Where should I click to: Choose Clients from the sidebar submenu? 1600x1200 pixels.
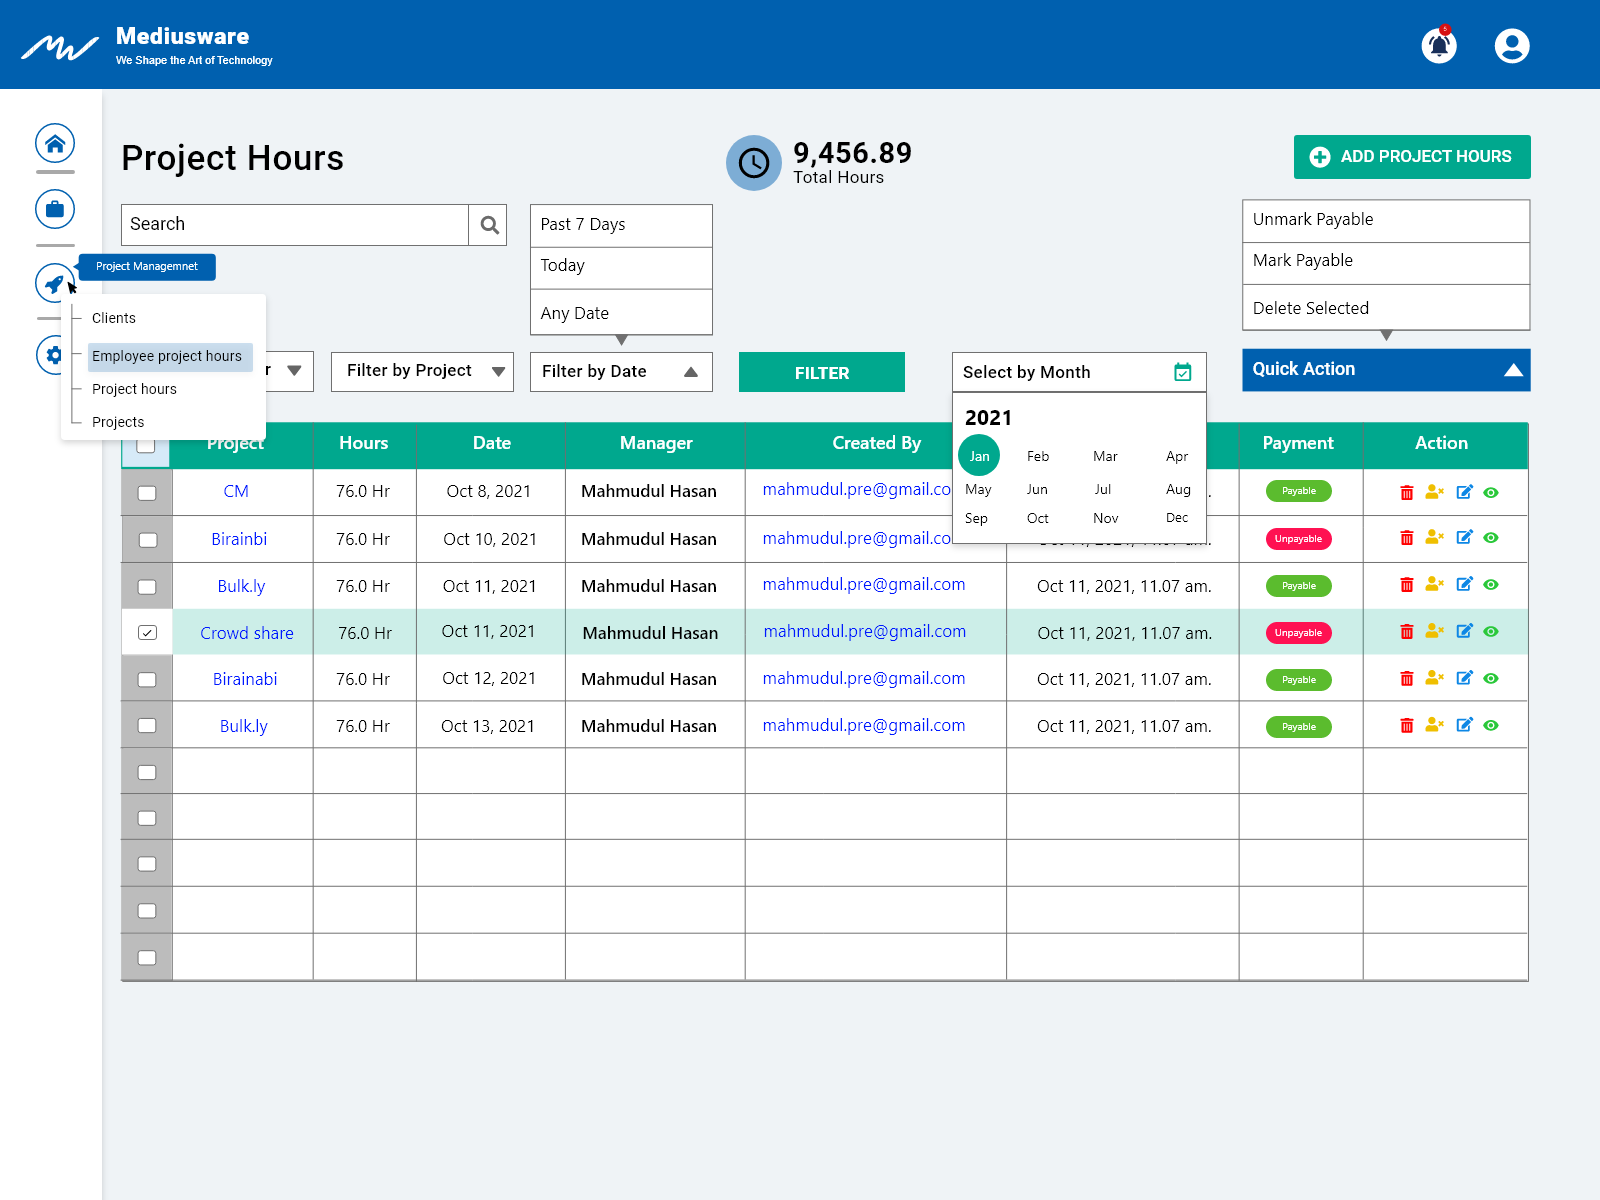[113, 318]
